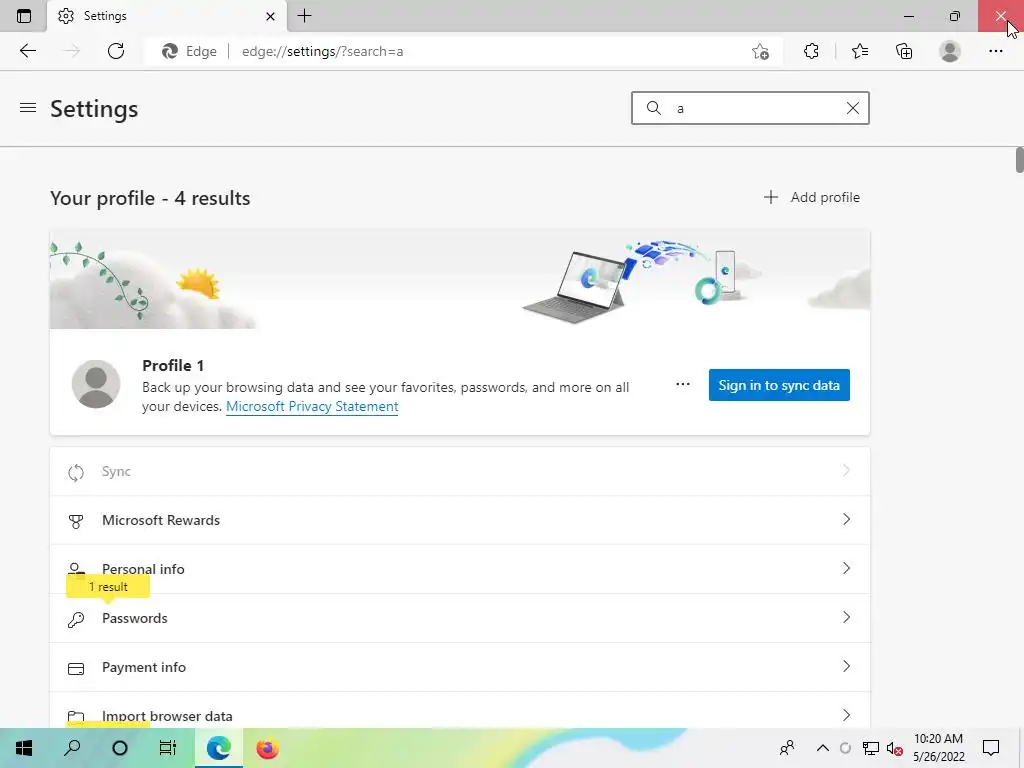Open the Collections icon
This screenshot has height=768, width=1024.
click(904, 51)
